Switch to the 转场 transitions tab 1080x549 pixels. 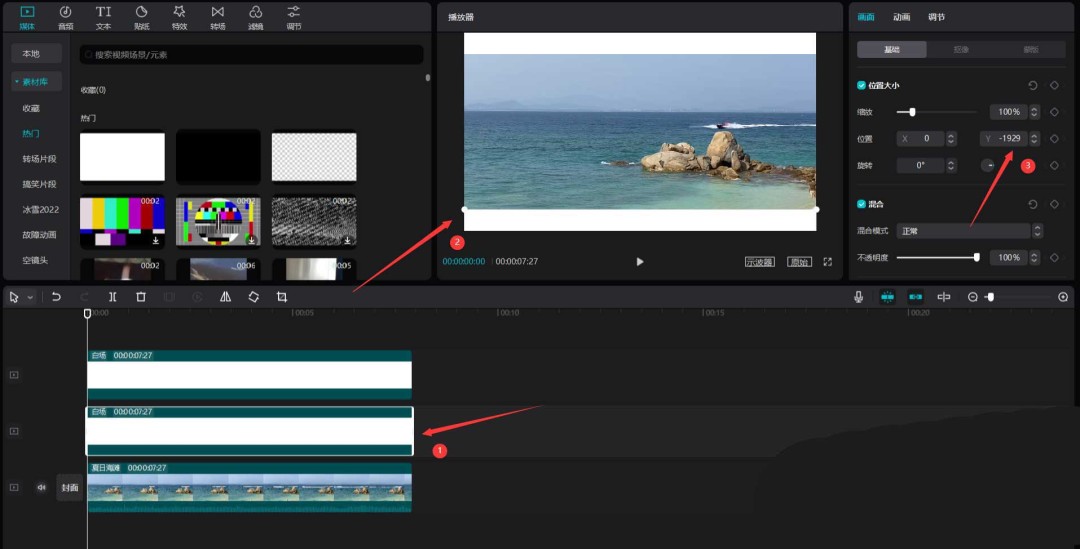tap(217, 16)
